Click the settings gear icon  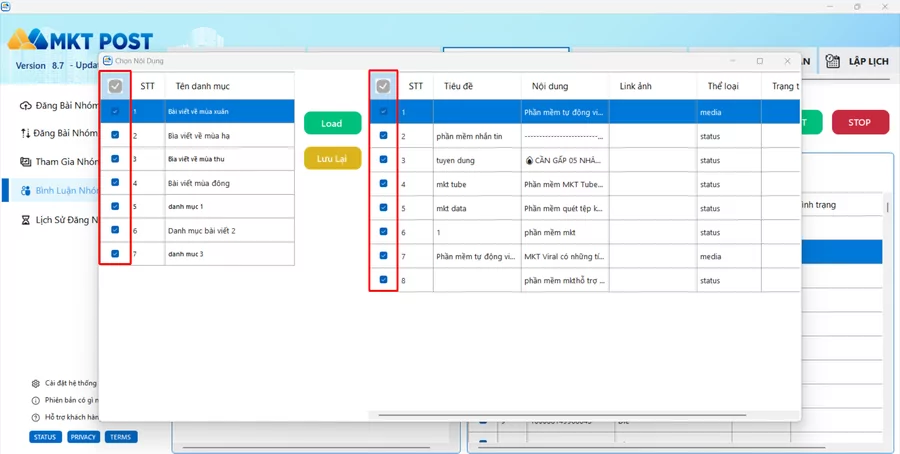pos(36,383)
